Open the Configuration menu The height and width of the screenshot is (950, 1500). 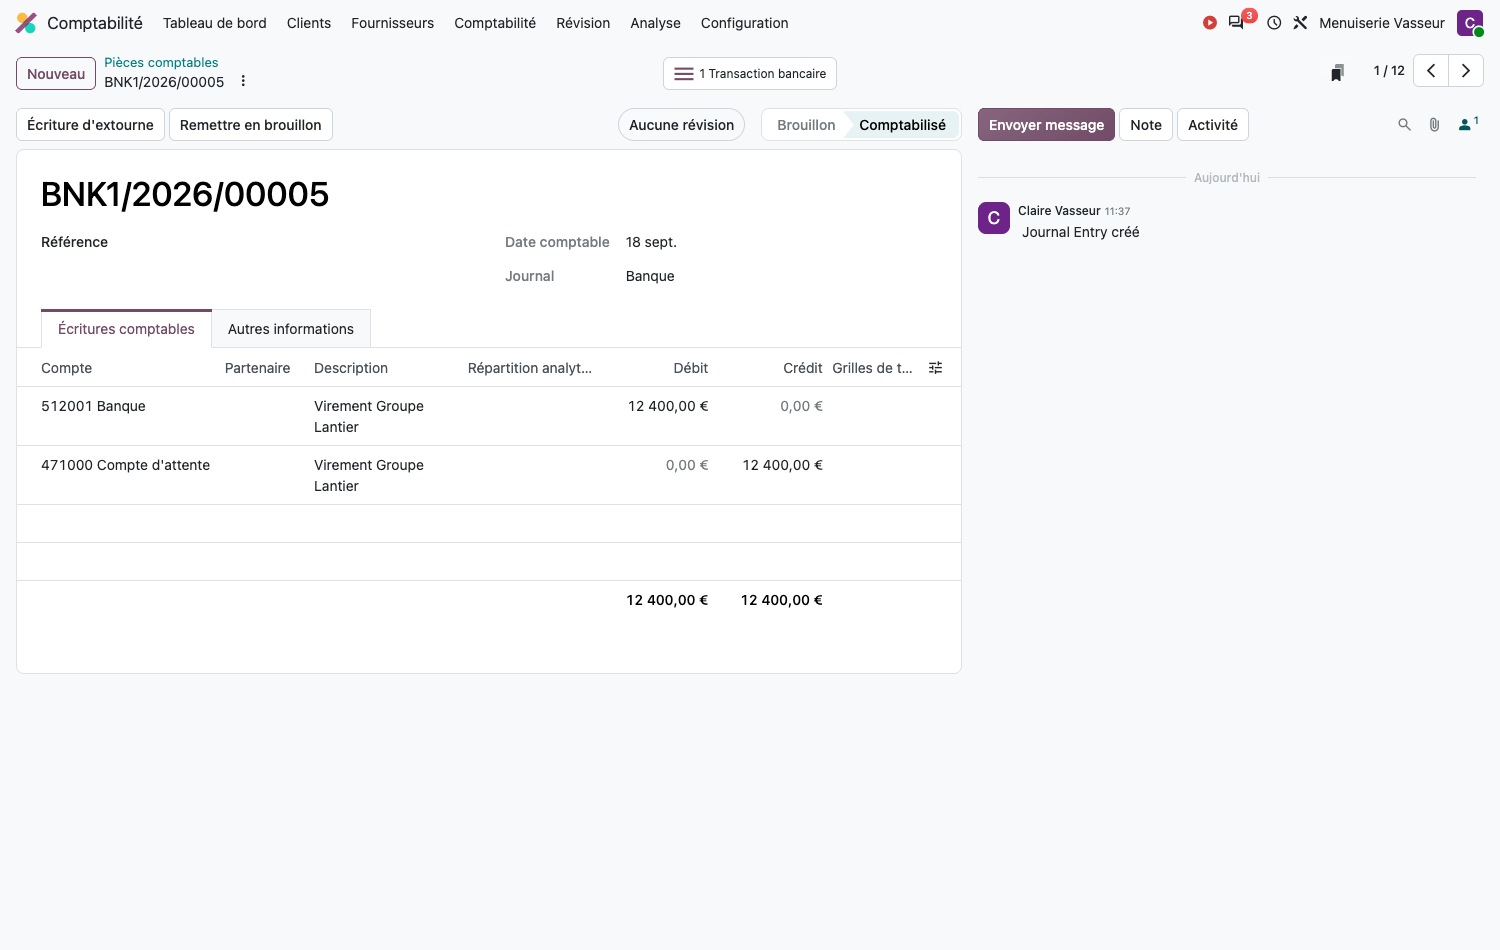744,23
